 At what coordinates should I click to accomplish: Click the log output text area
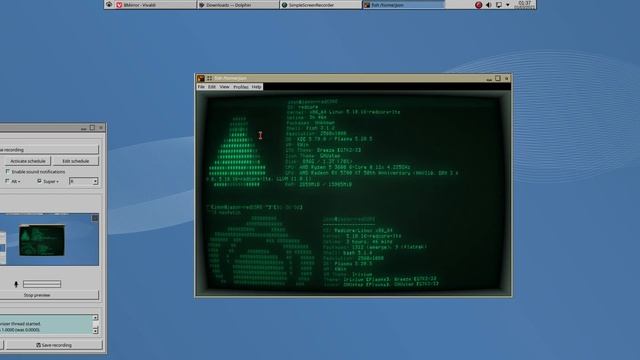[46, 324]
